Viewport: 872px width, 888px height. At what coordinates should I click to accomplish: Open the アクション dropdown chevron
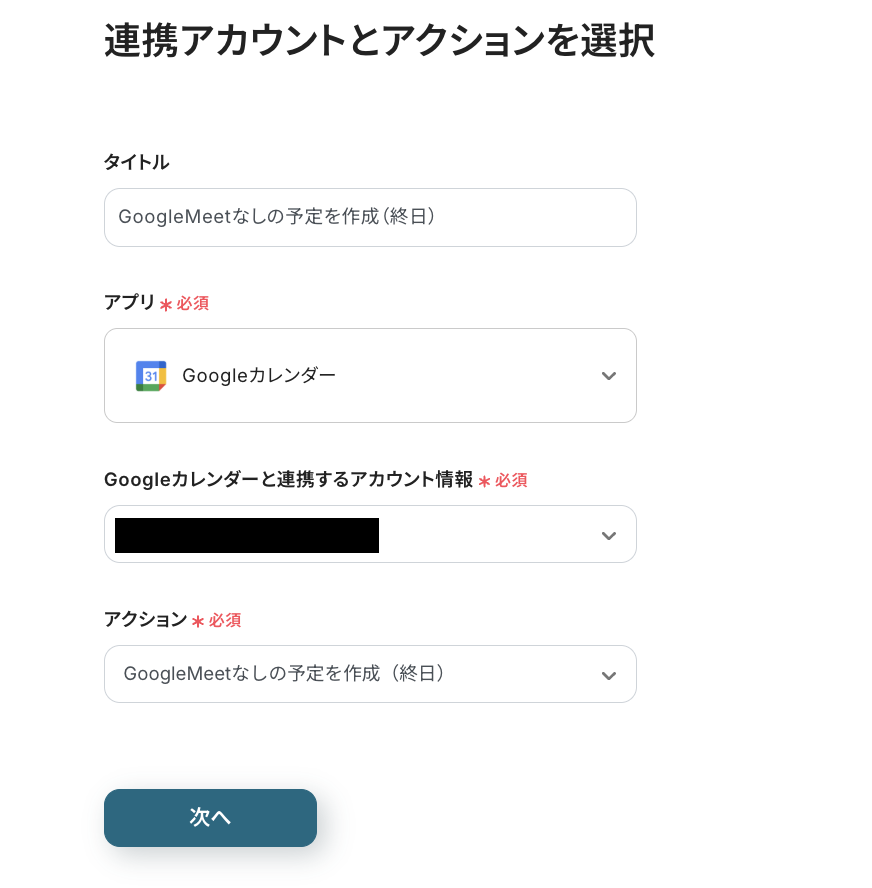pos(609,675)
